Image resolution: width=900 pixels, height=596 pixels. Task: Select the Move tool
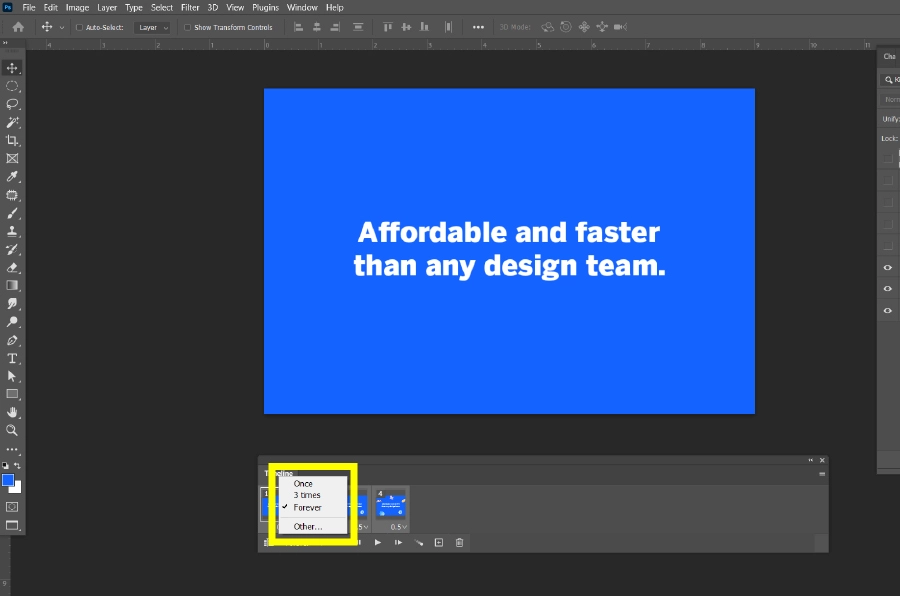[13, 68]
